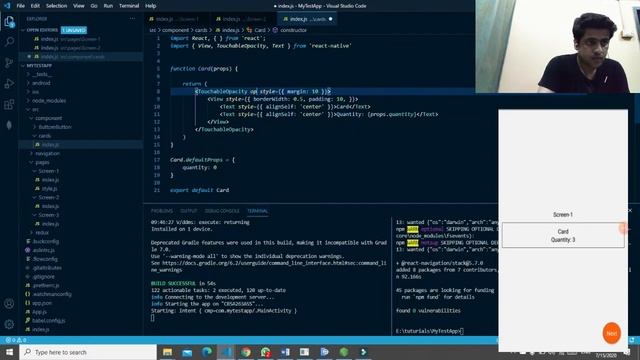
Task: Switch to the Debug Console tab
Action: 222,211
